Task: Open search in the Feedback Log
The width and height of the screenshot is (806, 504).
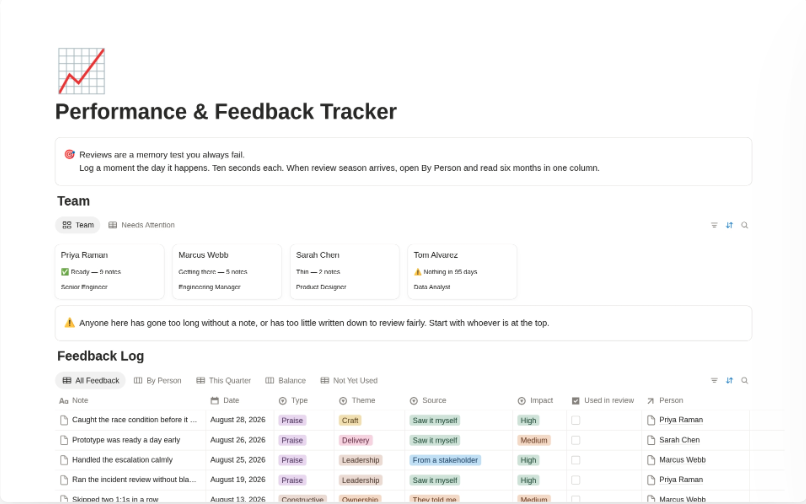Action: point(744,381)
